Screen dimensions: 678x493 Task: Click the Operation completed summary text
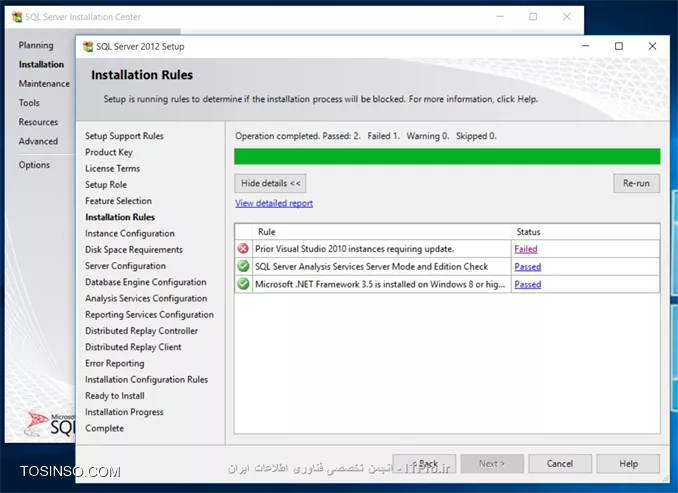coord(366,136)
